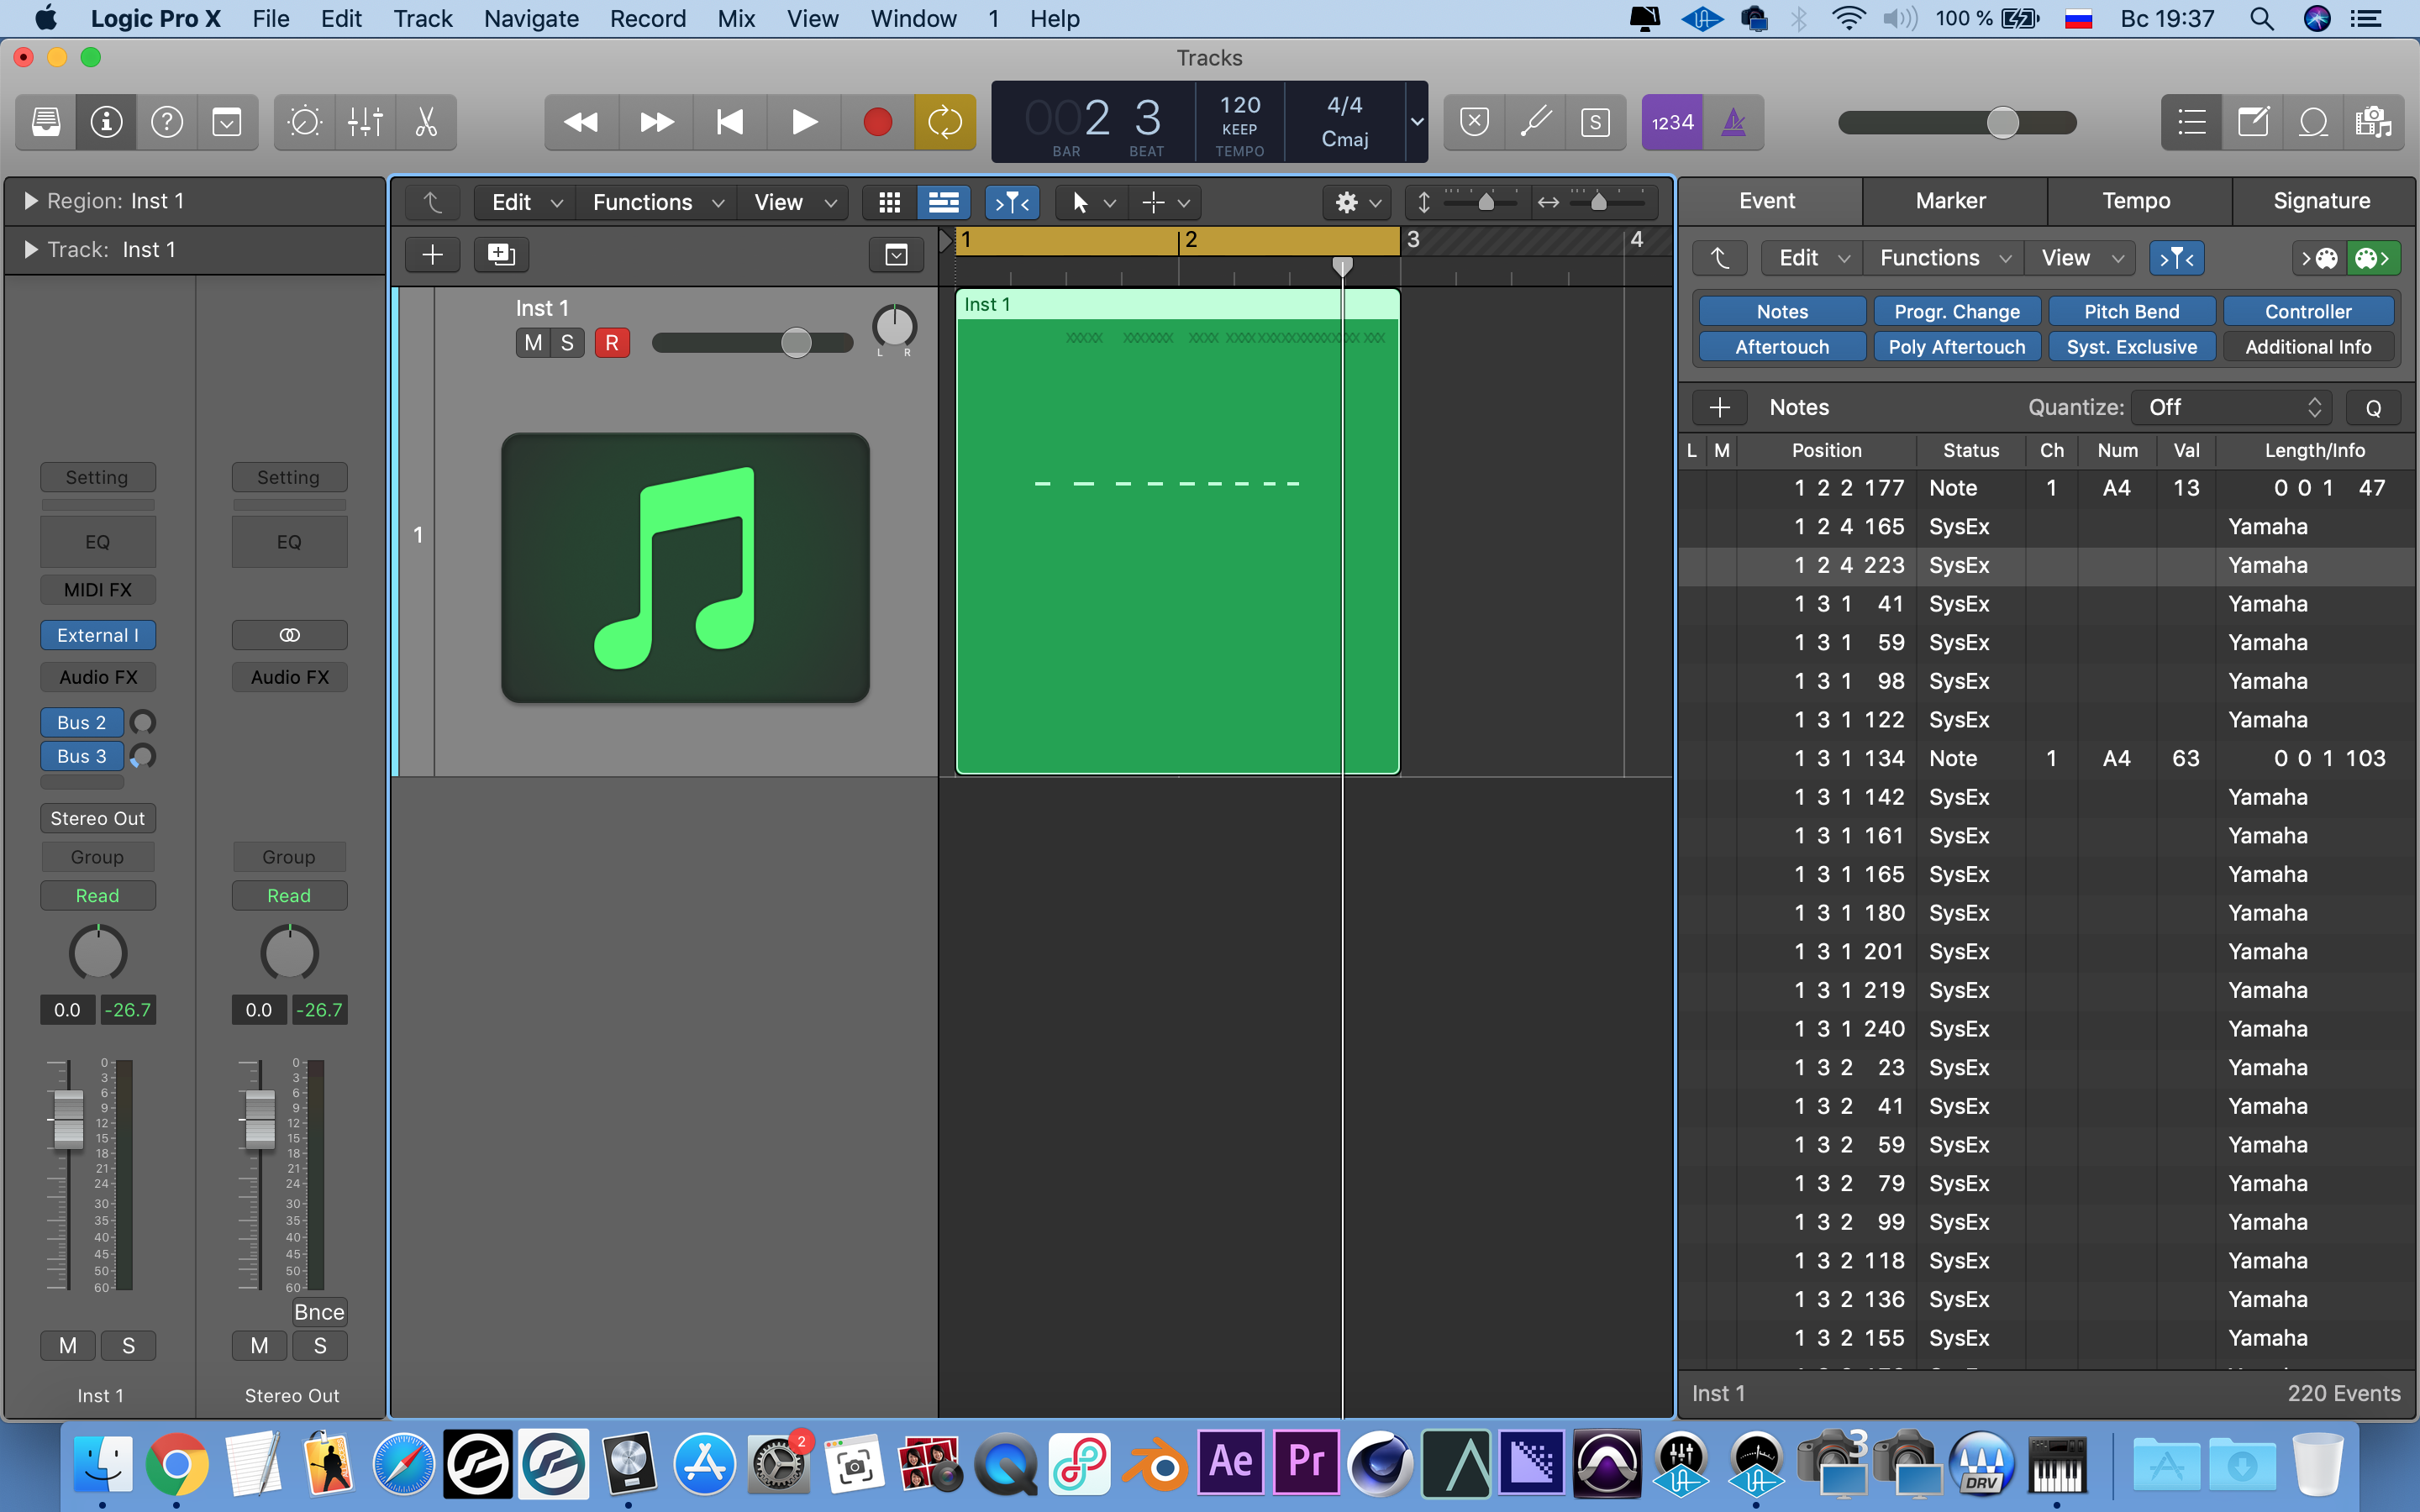Toggle Cycle mode button
The width and height of the screenshot is (2420, 1512).
coord(944,122)
